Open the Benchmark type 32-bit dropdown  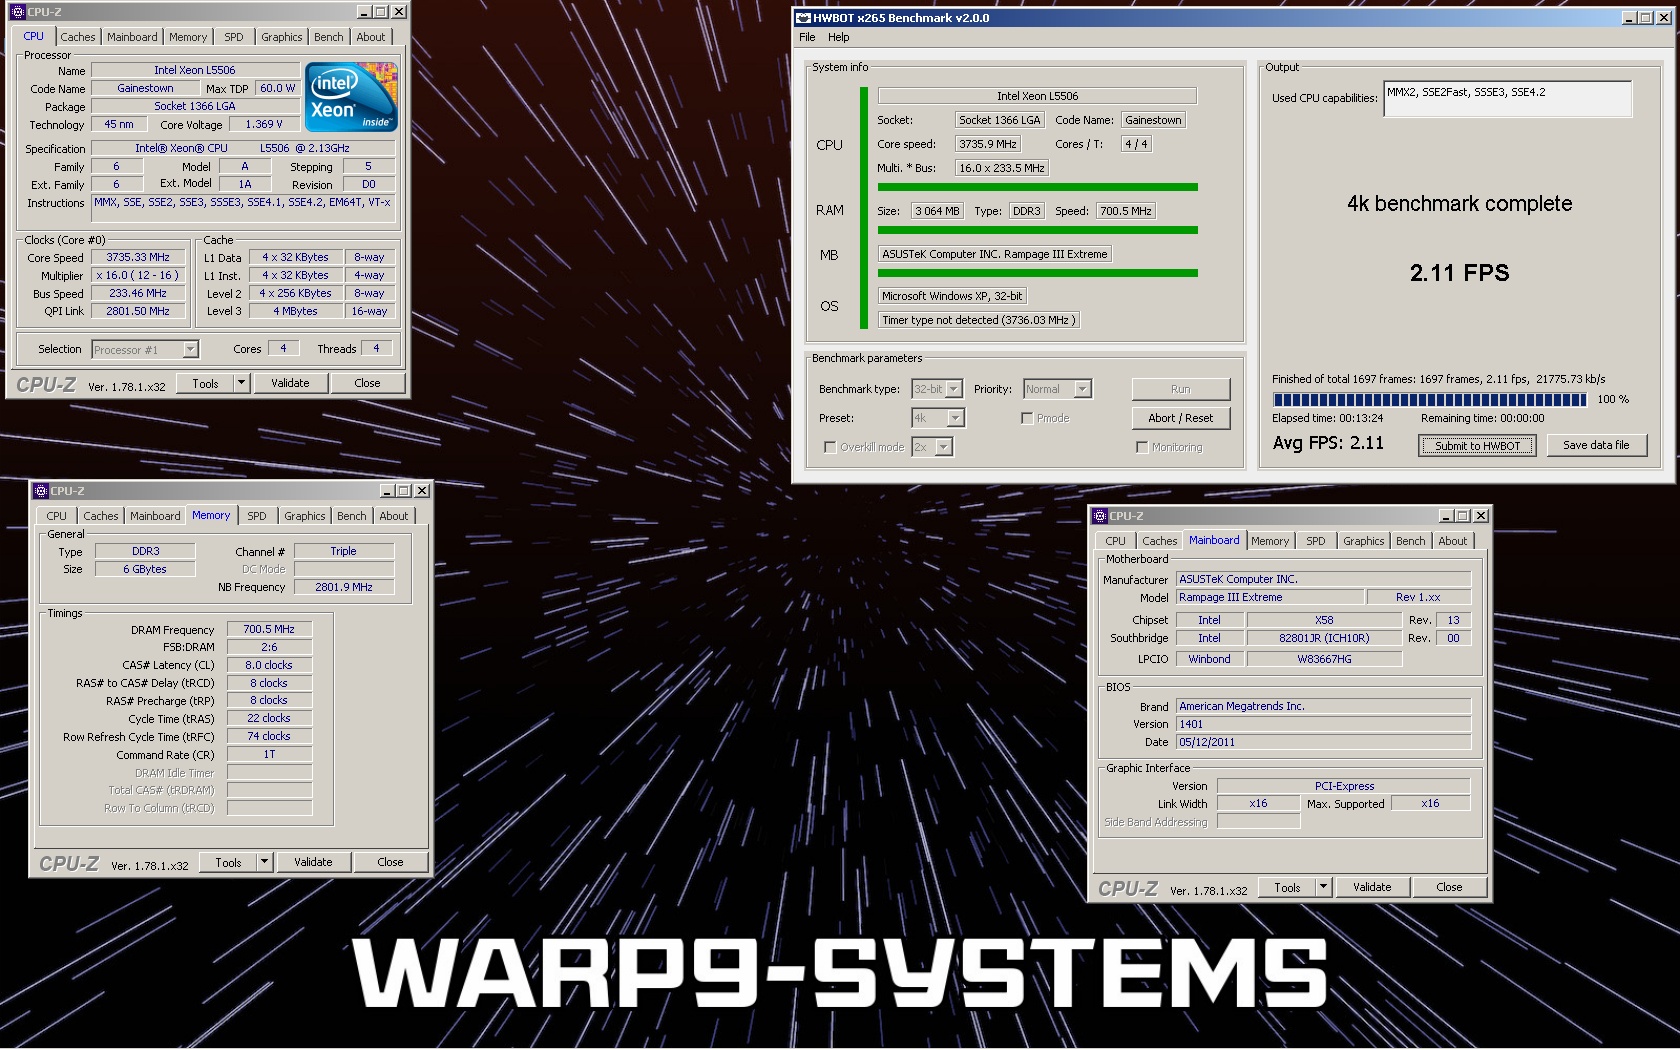coord(953,389)
